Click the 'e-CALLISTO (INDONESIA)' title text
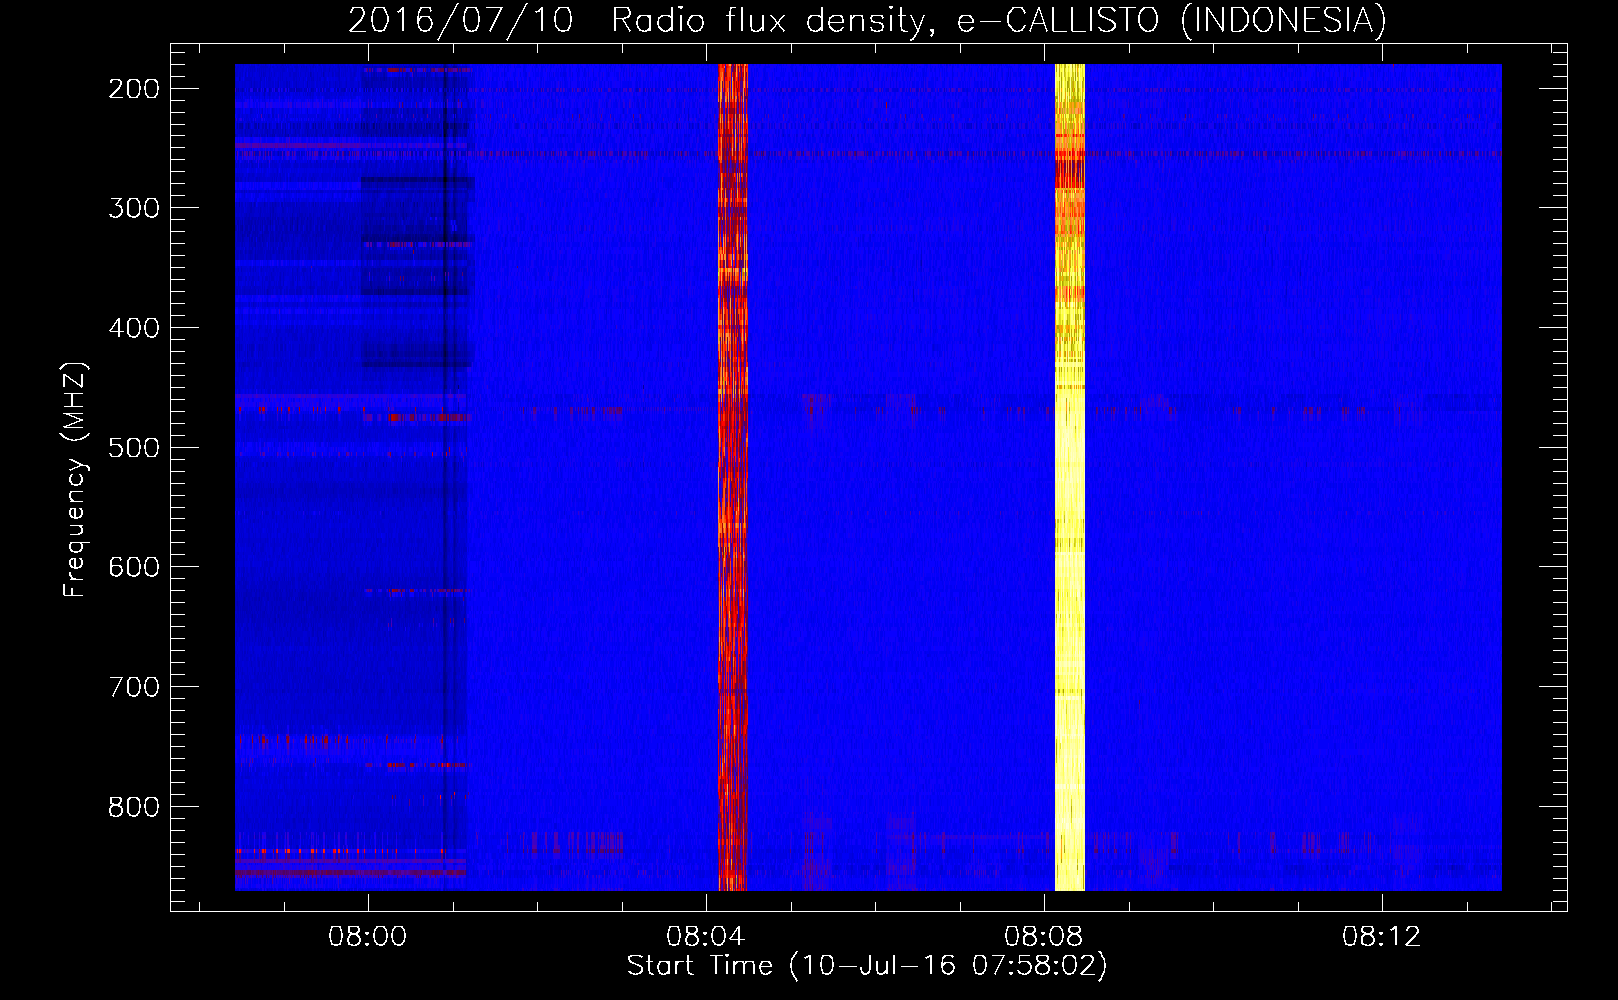The height and width of the screenshot is (1000, 1618). 1172,21
